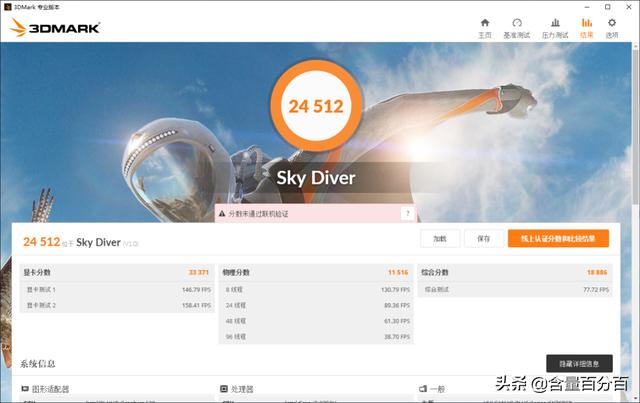Click the 8 线程 row 130.79 FPS value

click(396, 289)
